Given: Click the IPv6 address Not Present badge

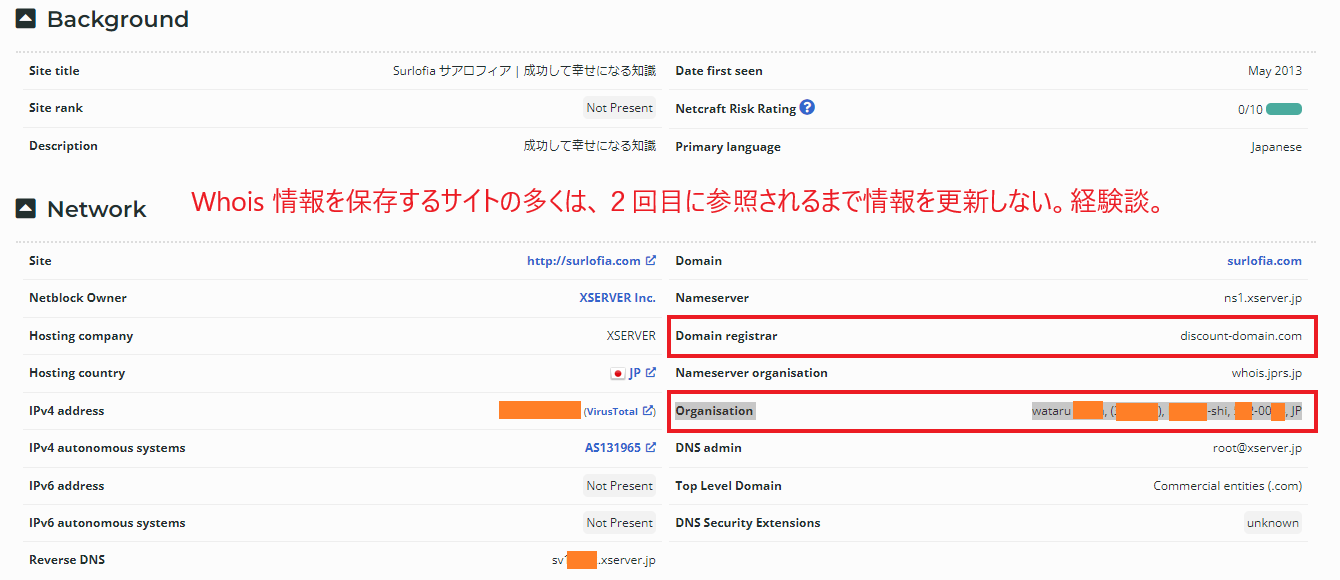Looking at the screenshot, I should tap(619, 486).
